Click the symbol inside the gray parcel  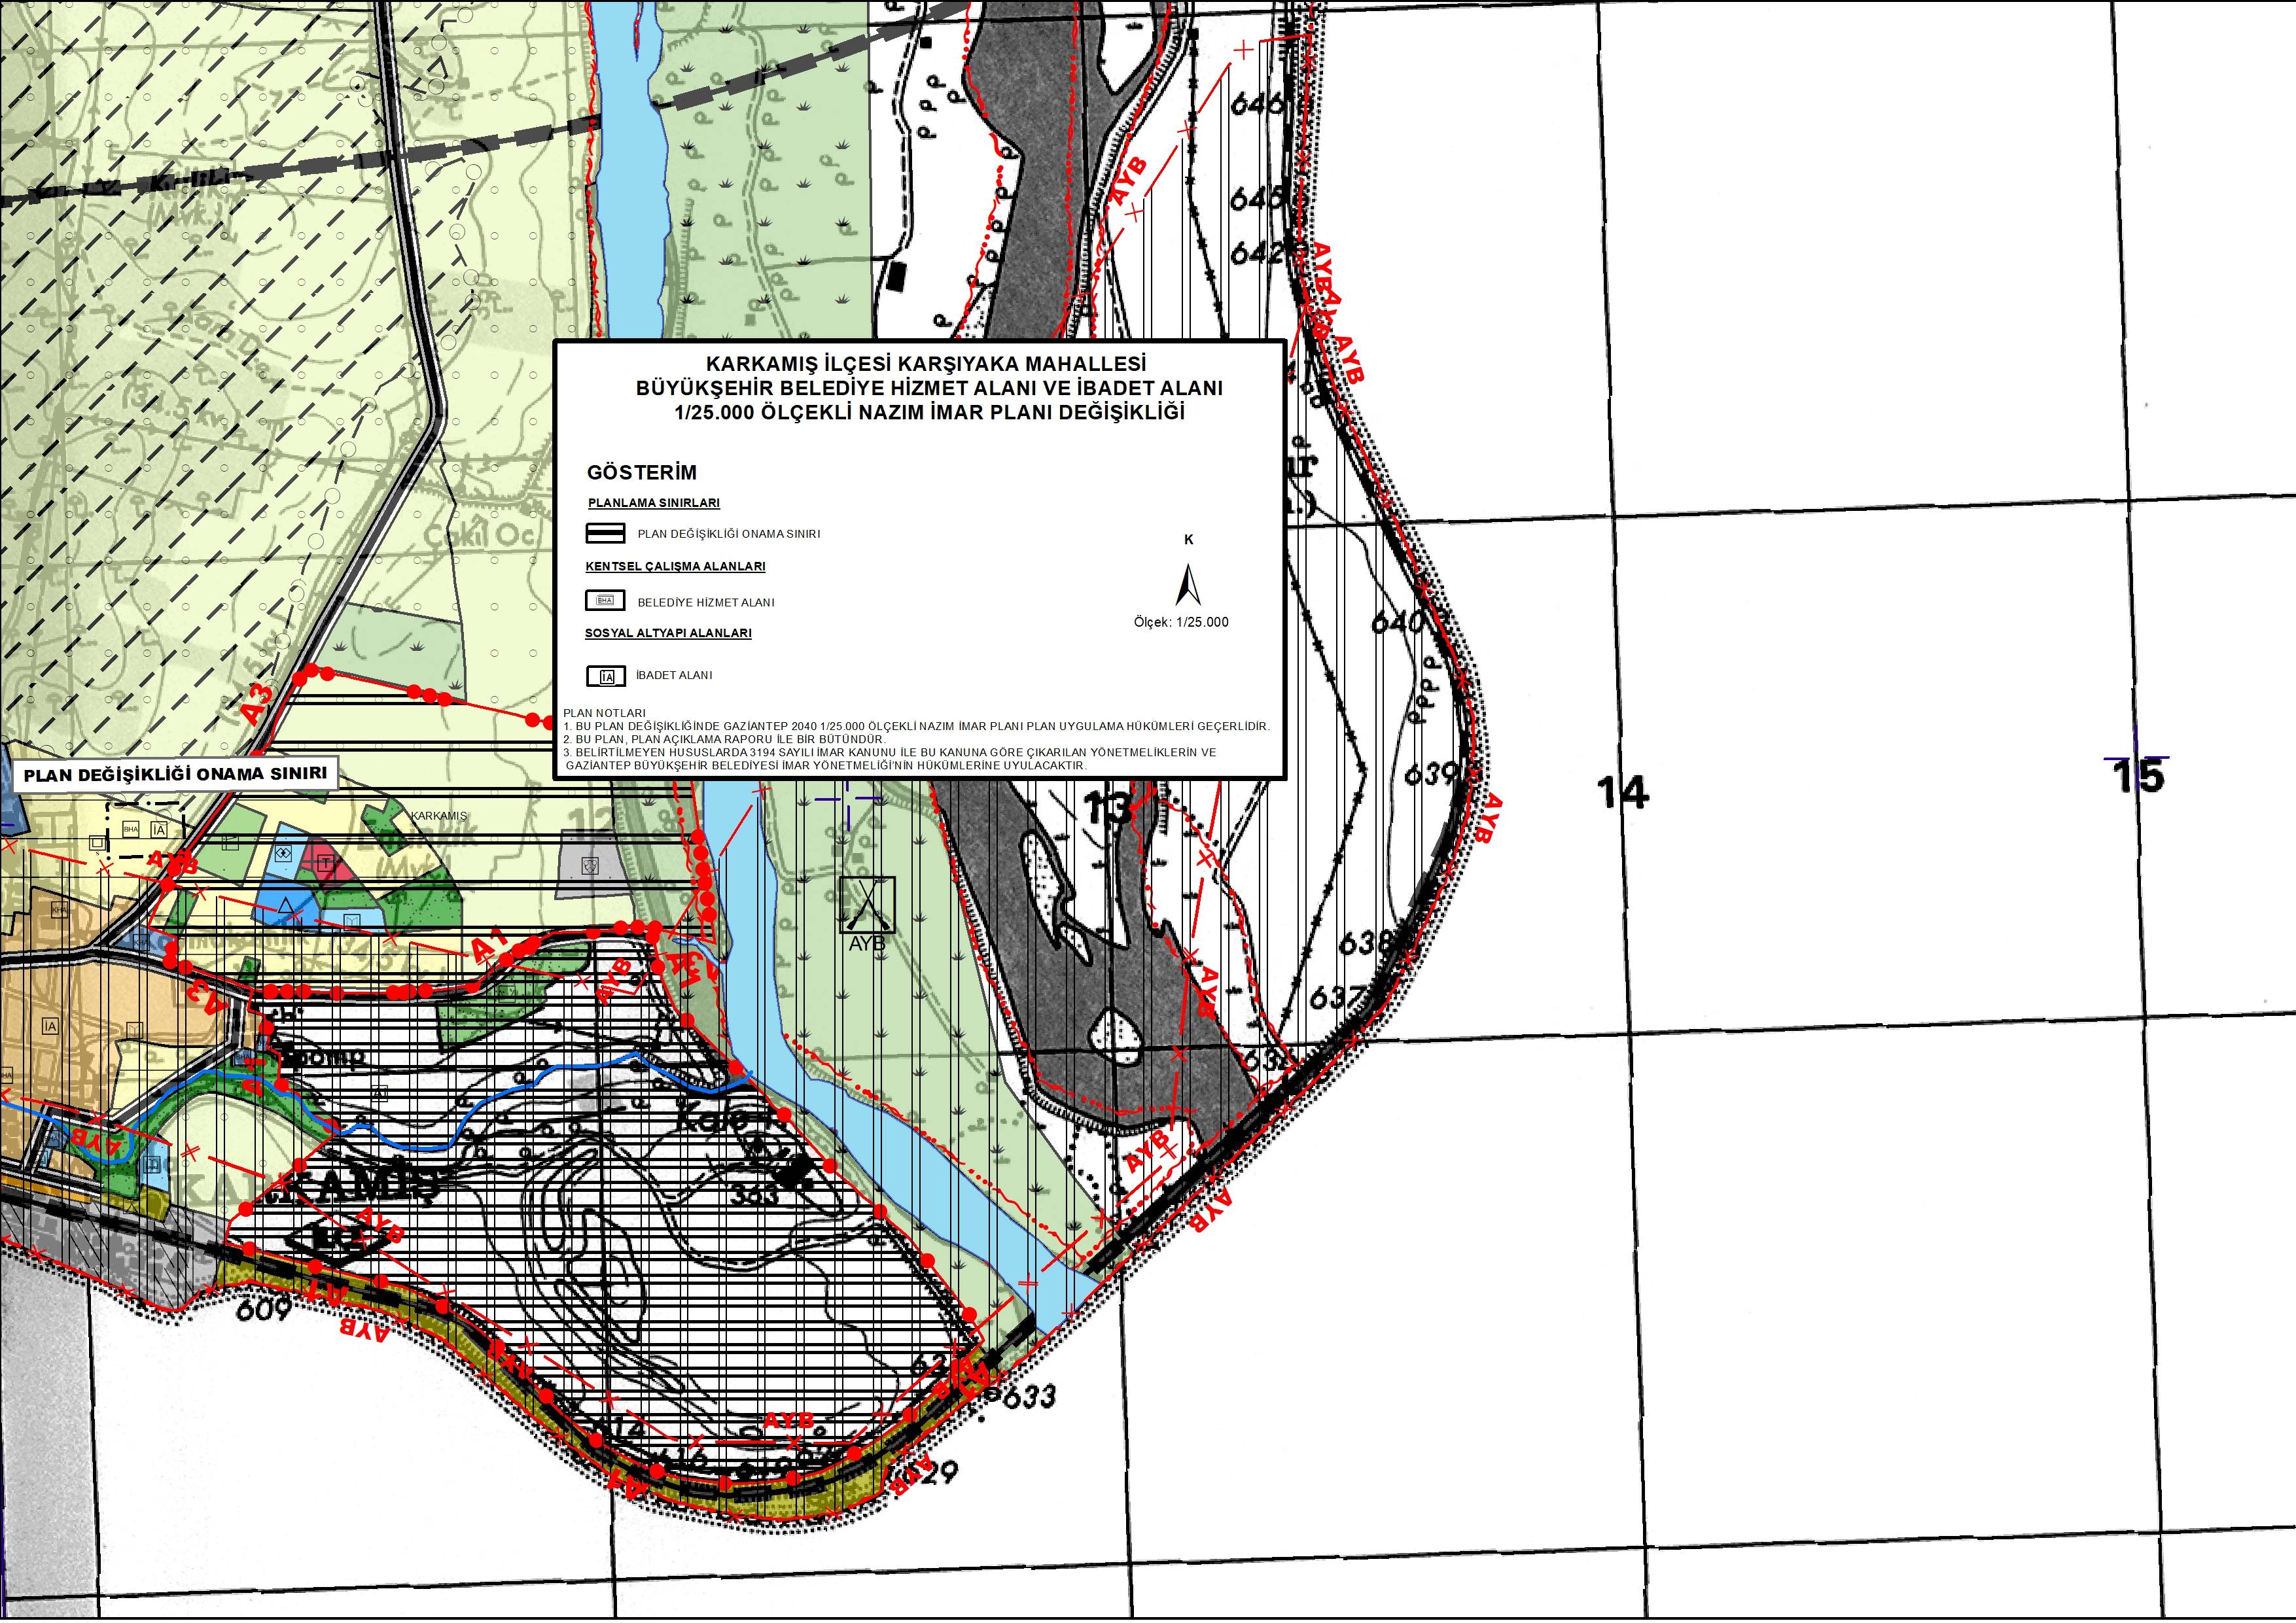[590, 866]
